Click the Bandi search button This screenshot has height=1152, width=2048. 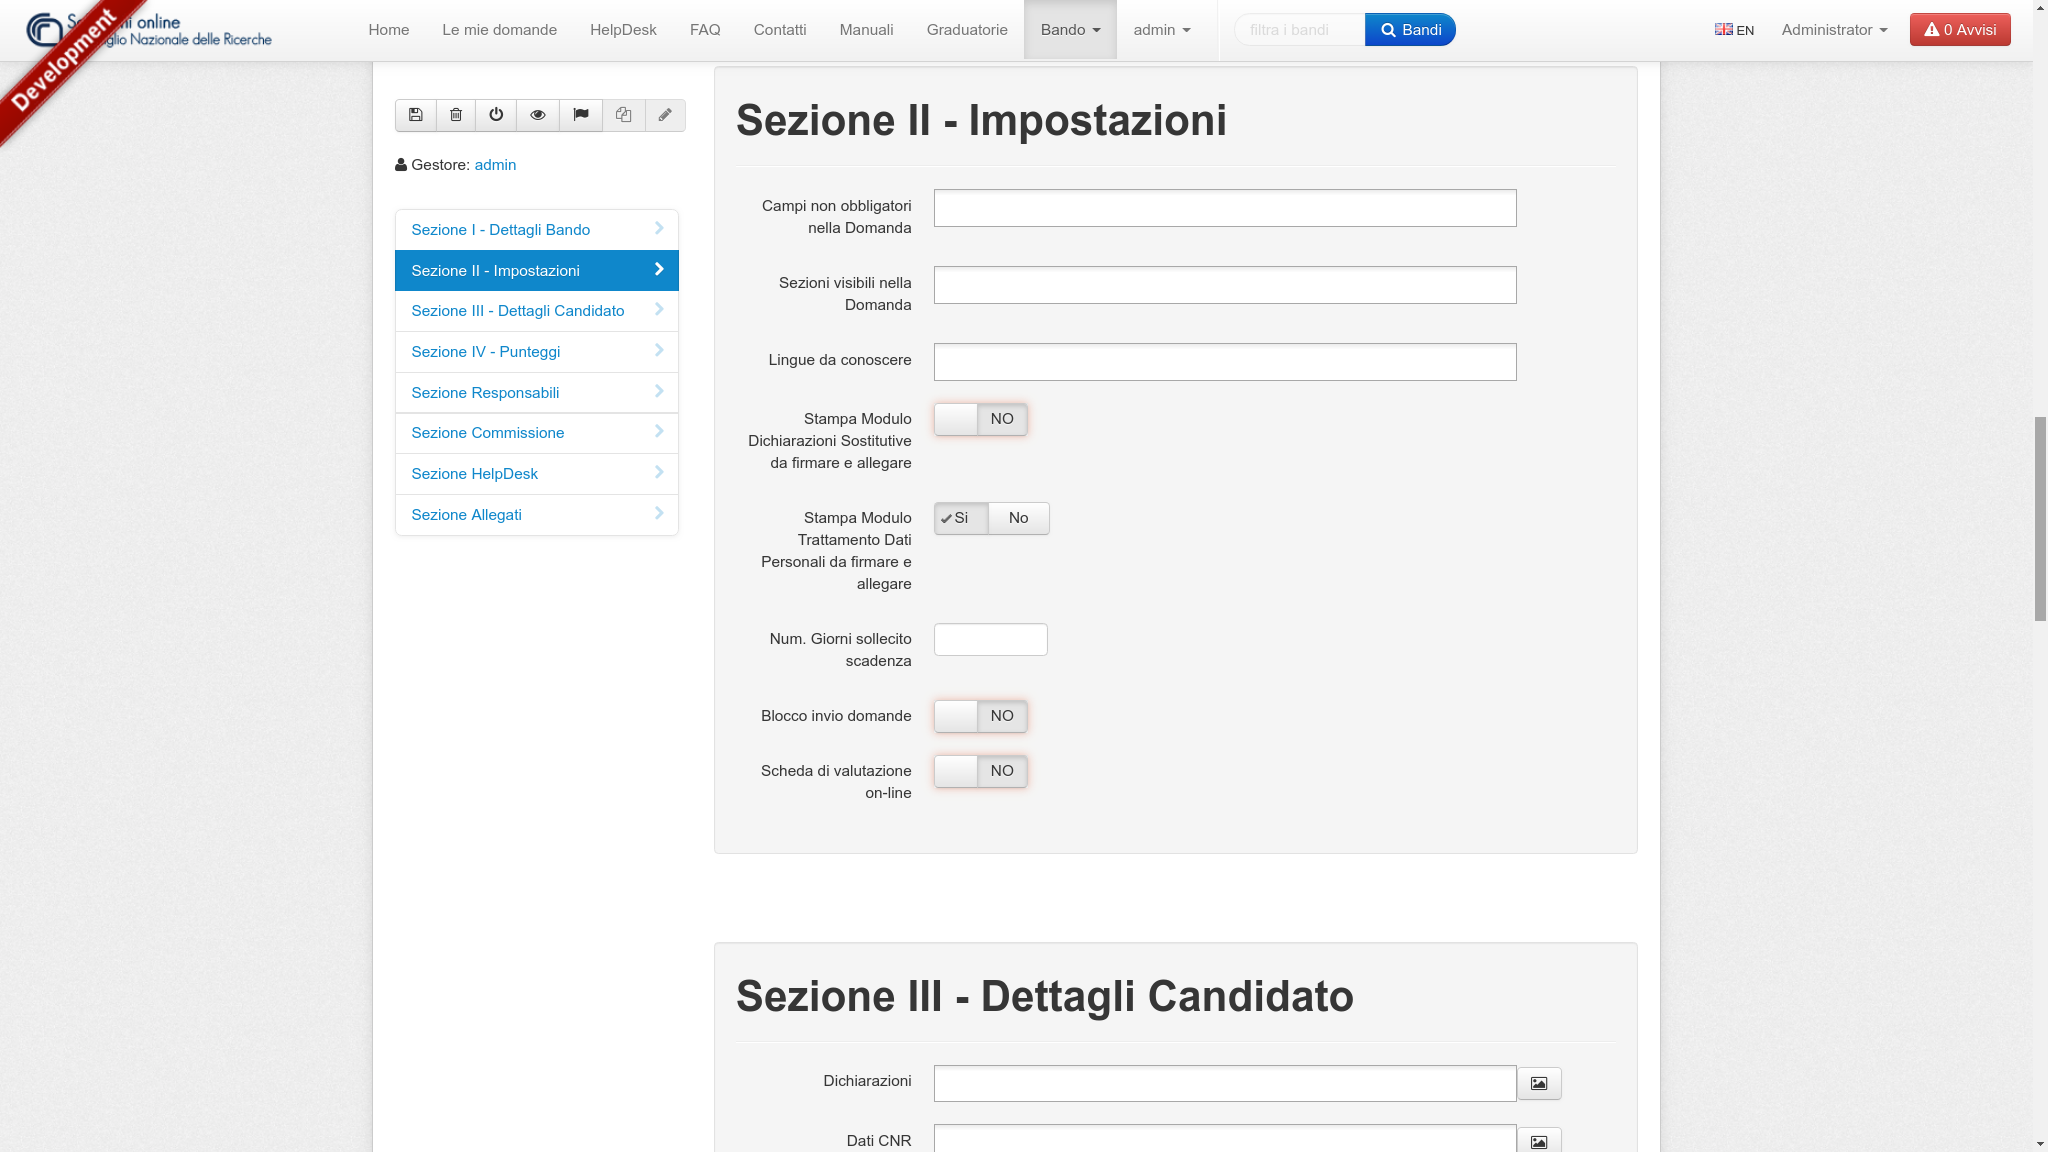[1410, 30]
